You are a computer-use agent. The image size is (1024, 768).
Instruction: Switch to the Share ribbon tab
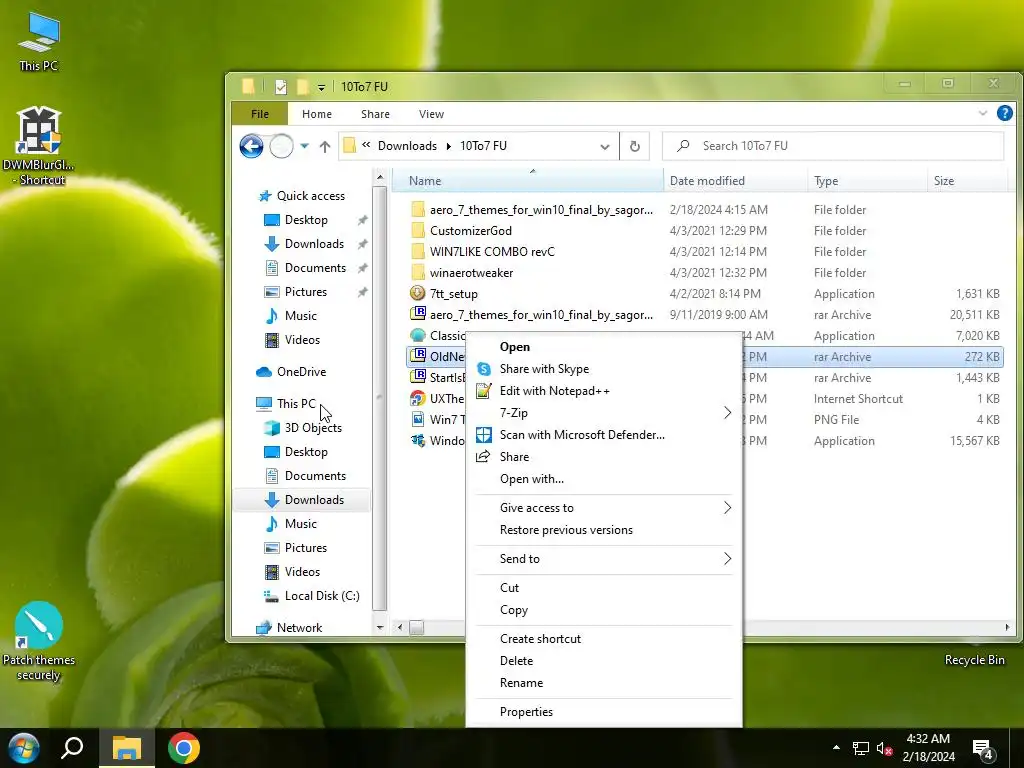pyautogui.click(x=376, y=114)
